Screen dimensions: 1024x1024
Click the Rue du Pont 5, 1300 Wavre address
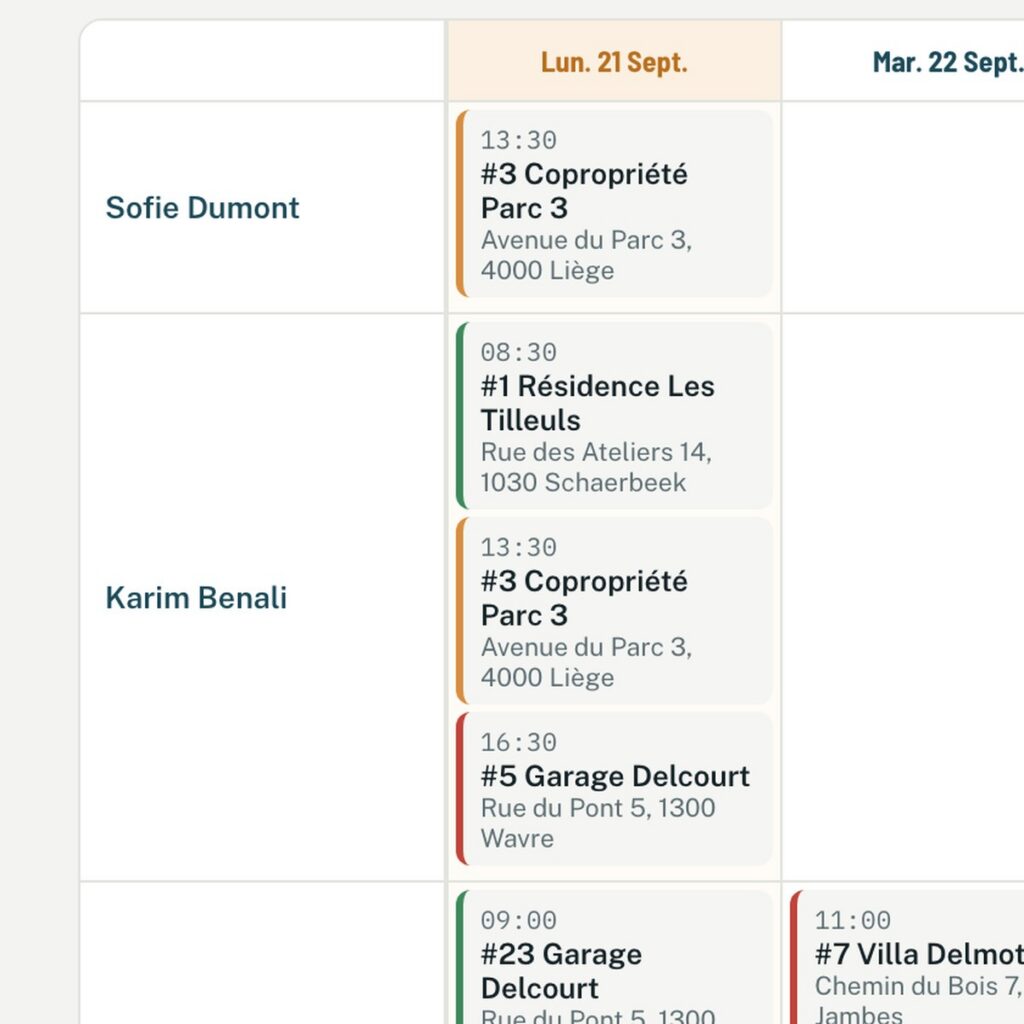[x=598, y=823]
